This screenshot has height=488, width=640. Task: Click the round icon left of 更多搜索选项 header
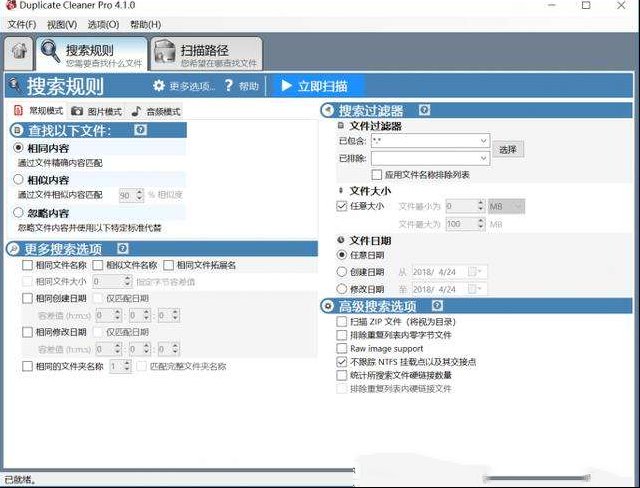coord(14,248)
